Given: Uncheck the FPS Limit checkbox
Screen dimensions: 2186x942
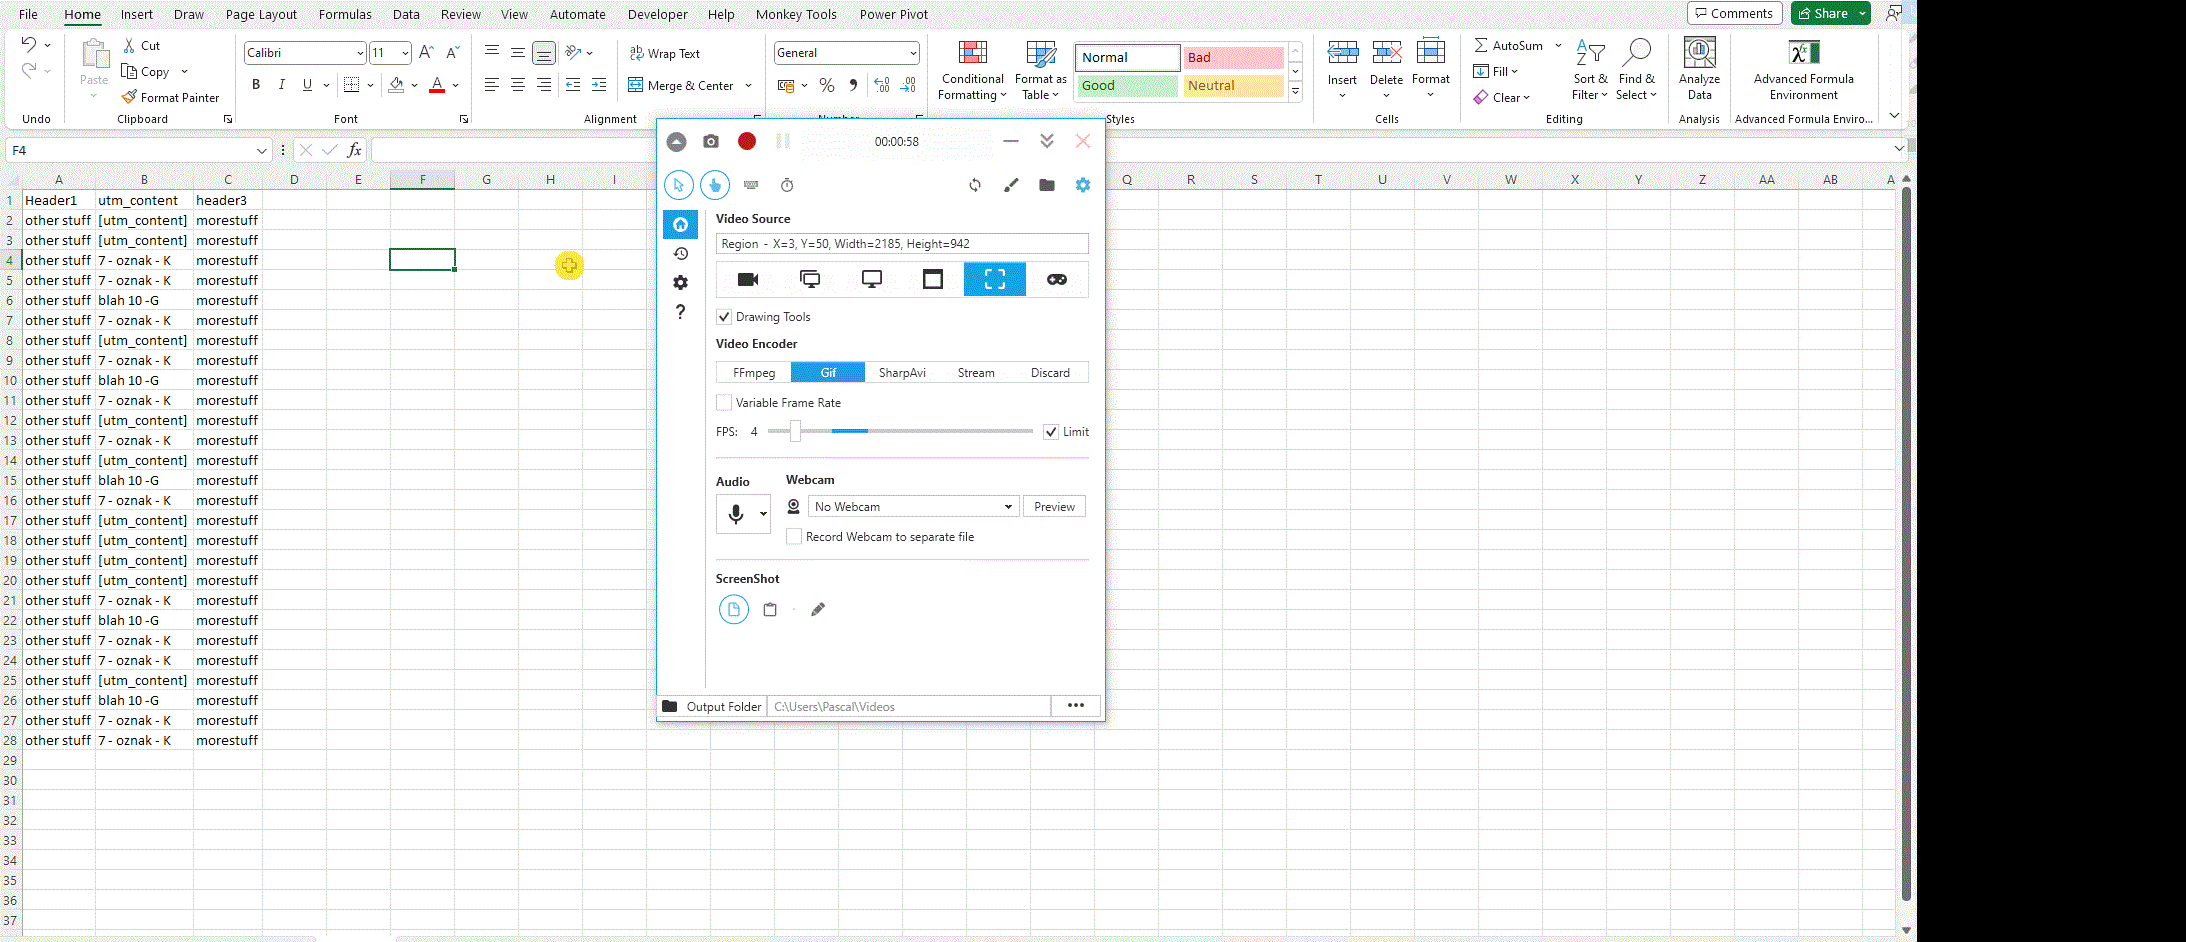Looking at the screenshot, I should pyautogui.click(x=1051, y=432).
